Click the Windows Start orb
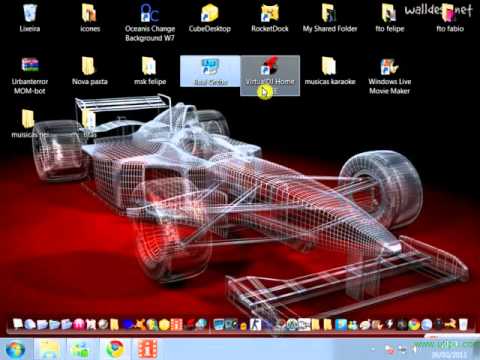The image size is (480, 360). (x=15, y=350)
